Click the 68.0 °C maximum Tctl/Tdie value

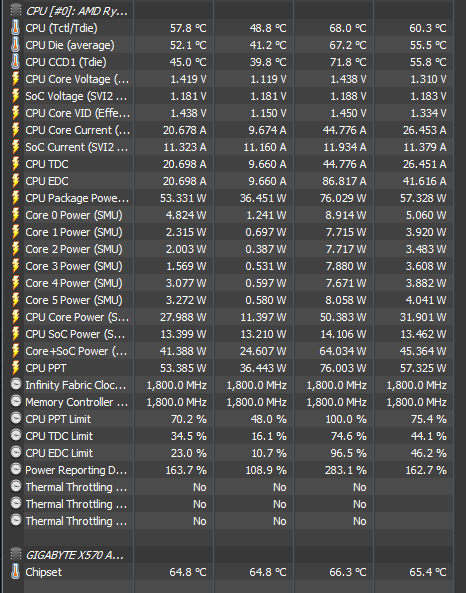pyautogui.click(x=348, y=28)
